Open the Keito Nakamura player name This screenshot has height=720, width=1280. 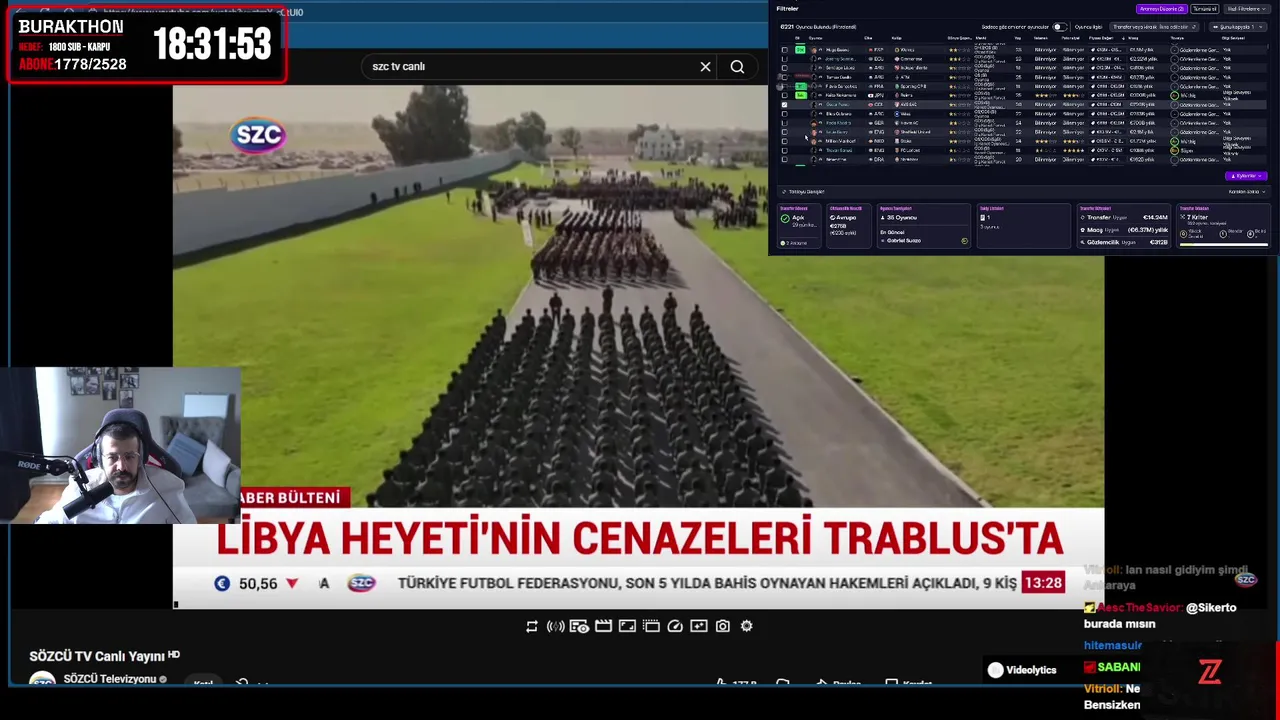[841, 95]
